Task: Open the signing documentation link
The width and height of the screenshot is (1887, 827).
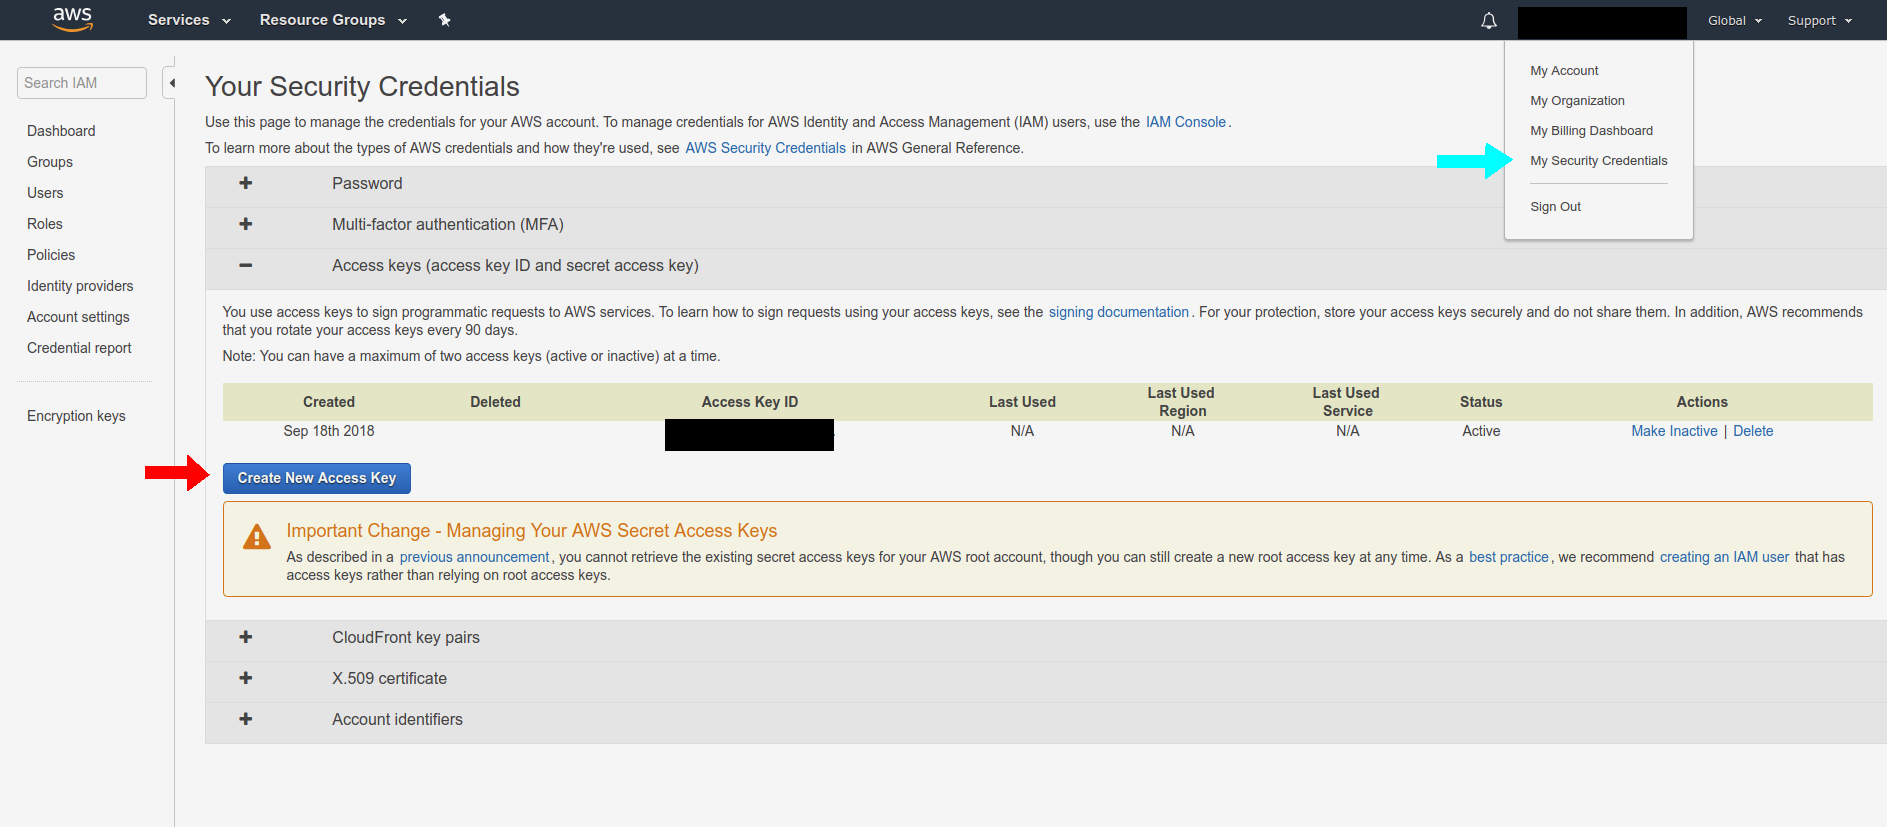Action: [x=1118, y=312]
